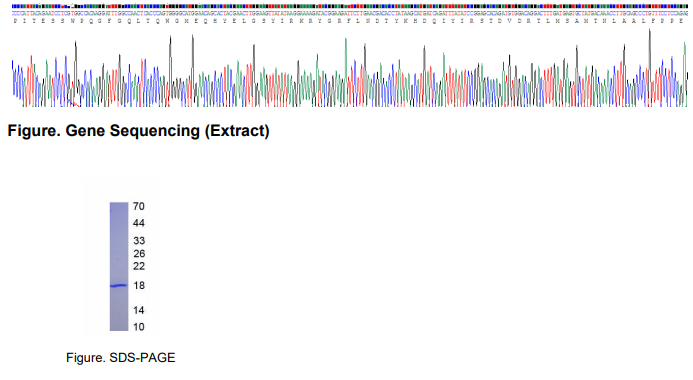Click the colored base-call bar above the sequence
The width and height of the screenshot is (693, 380).
pyautogui.click(x=350, y=7)
